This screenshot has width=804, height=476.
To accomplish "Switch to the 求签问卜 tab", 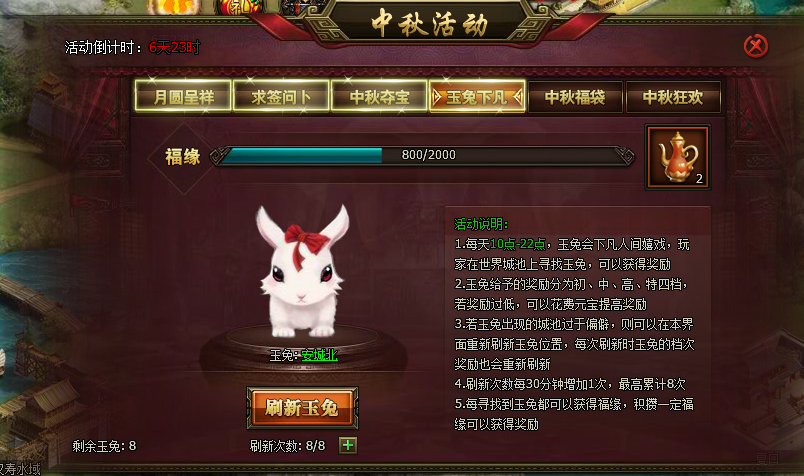I will click(x=281, y=97).
